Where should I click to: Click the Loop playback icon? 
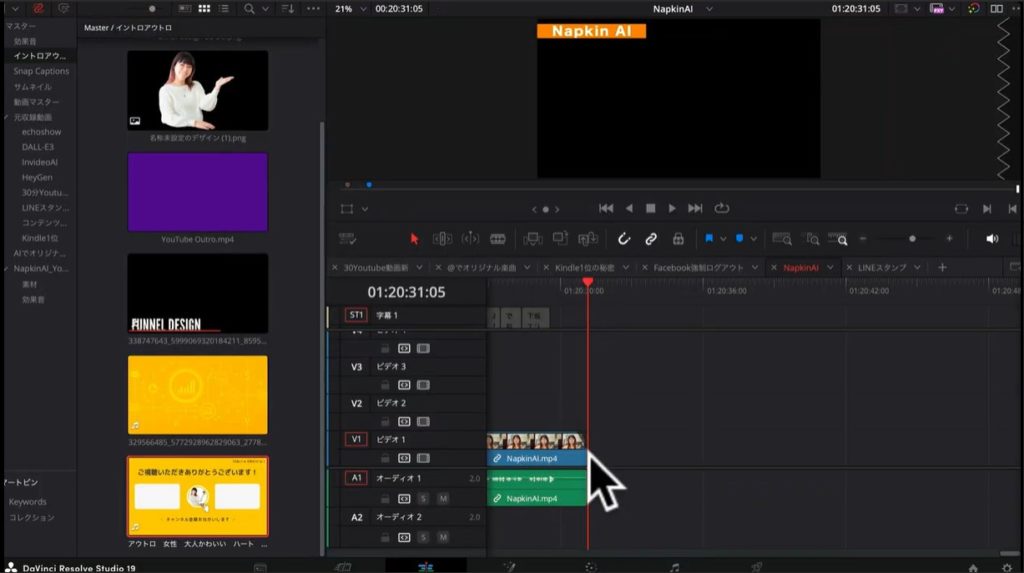[x=722, y=208]
